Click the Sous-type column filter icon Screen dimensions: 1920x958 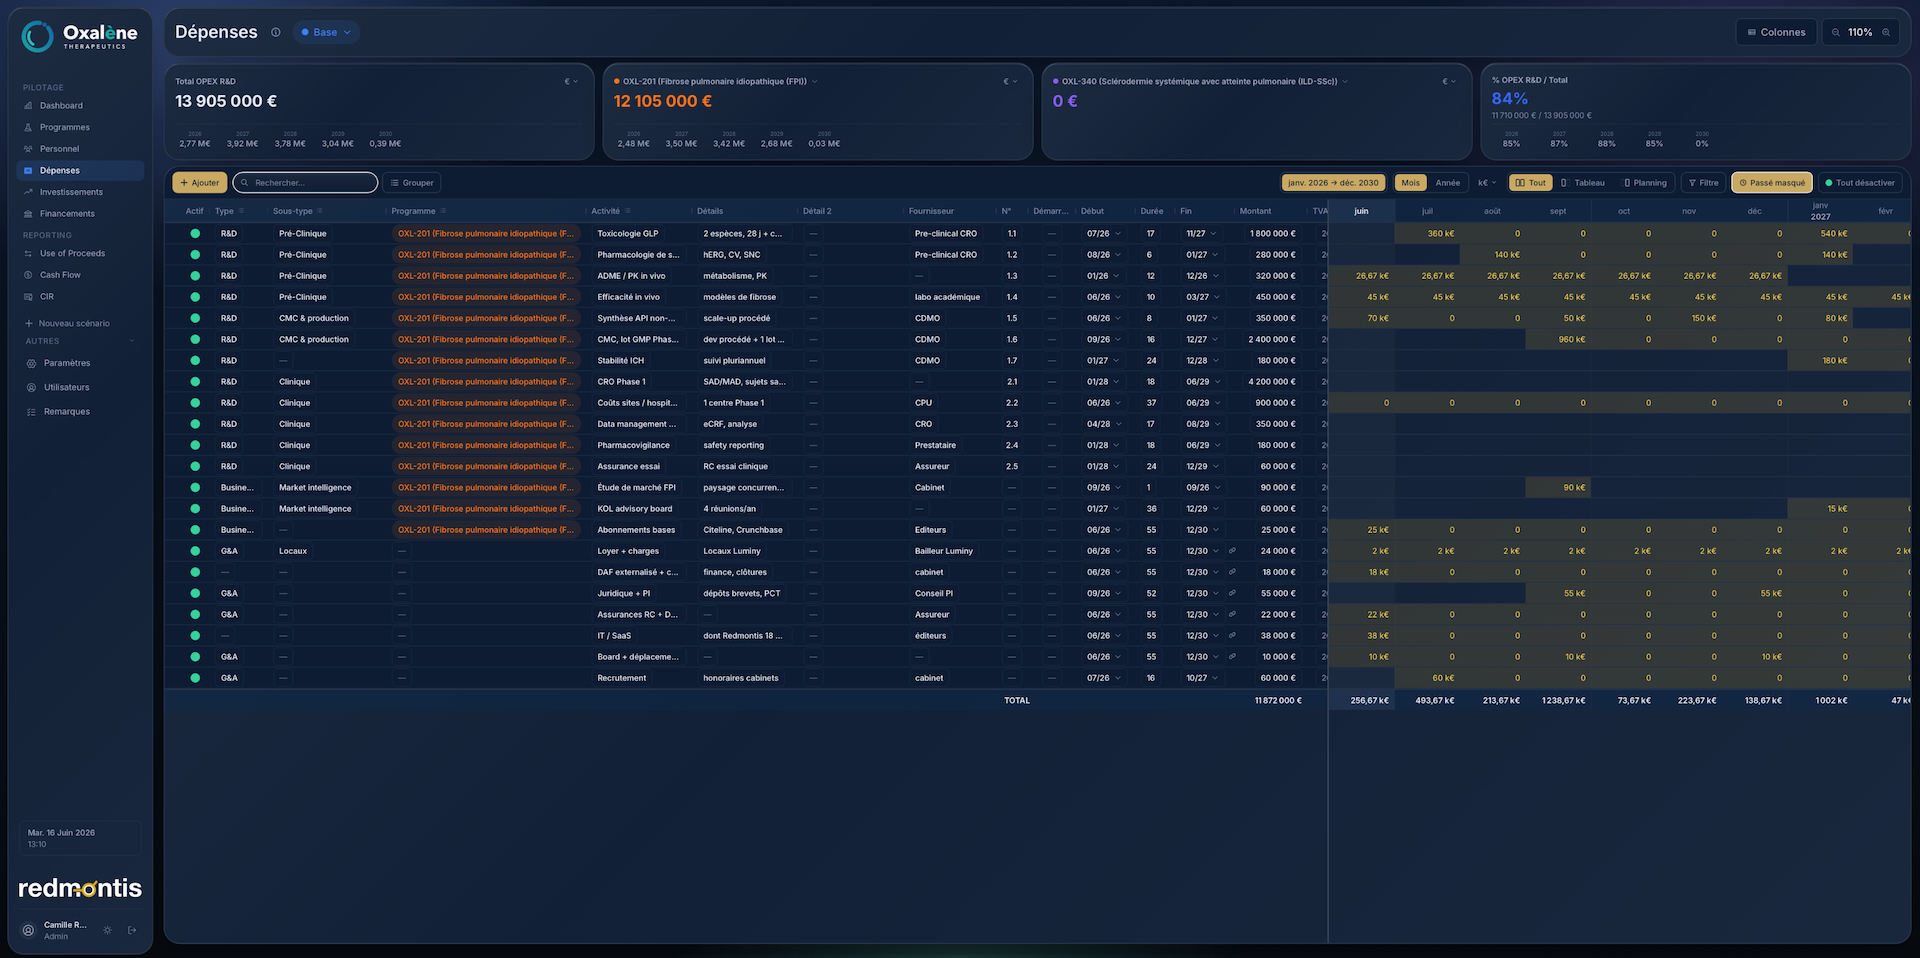tap(320, 211)
